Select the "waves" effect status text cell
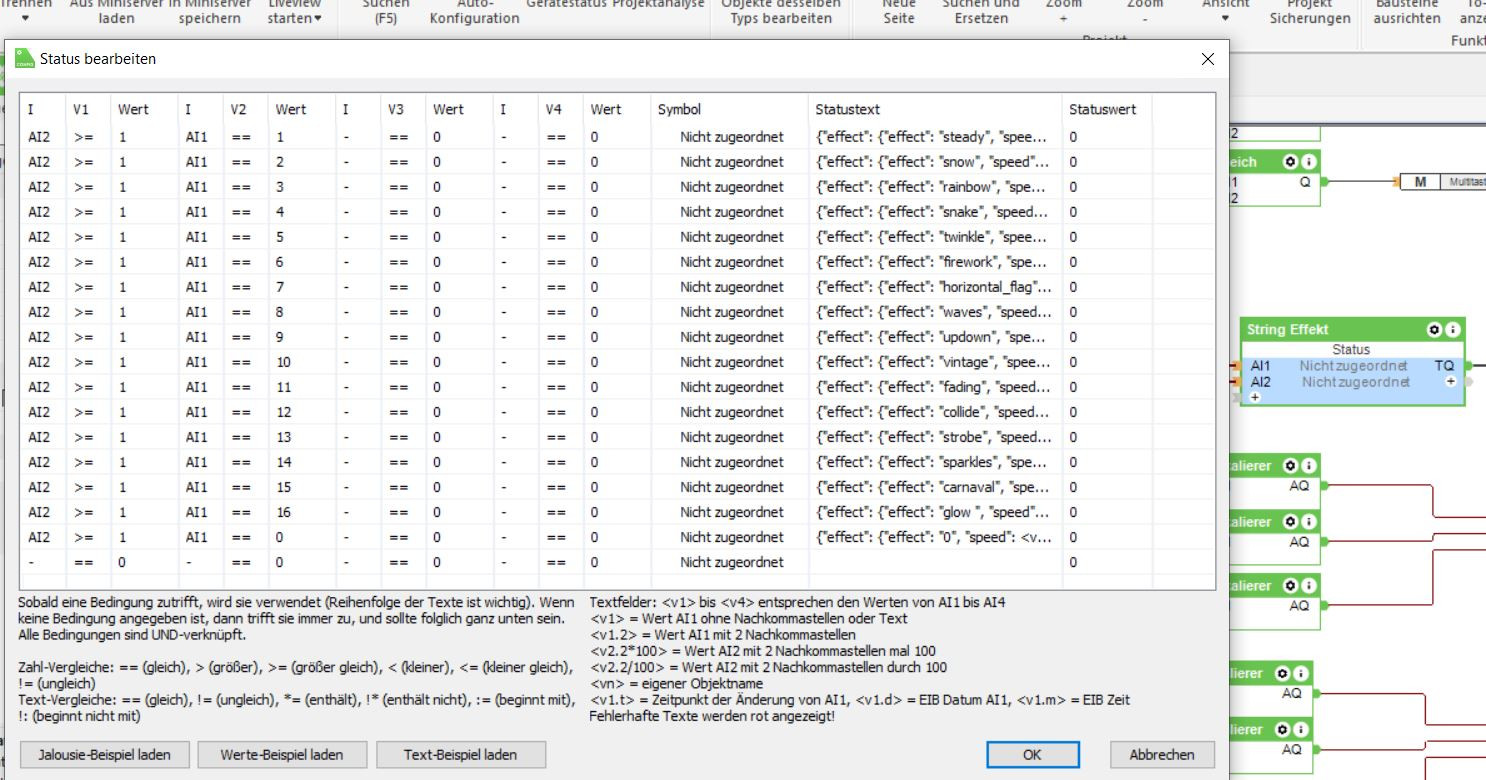The image size is (1486, 780). click(x=935, y=312)
